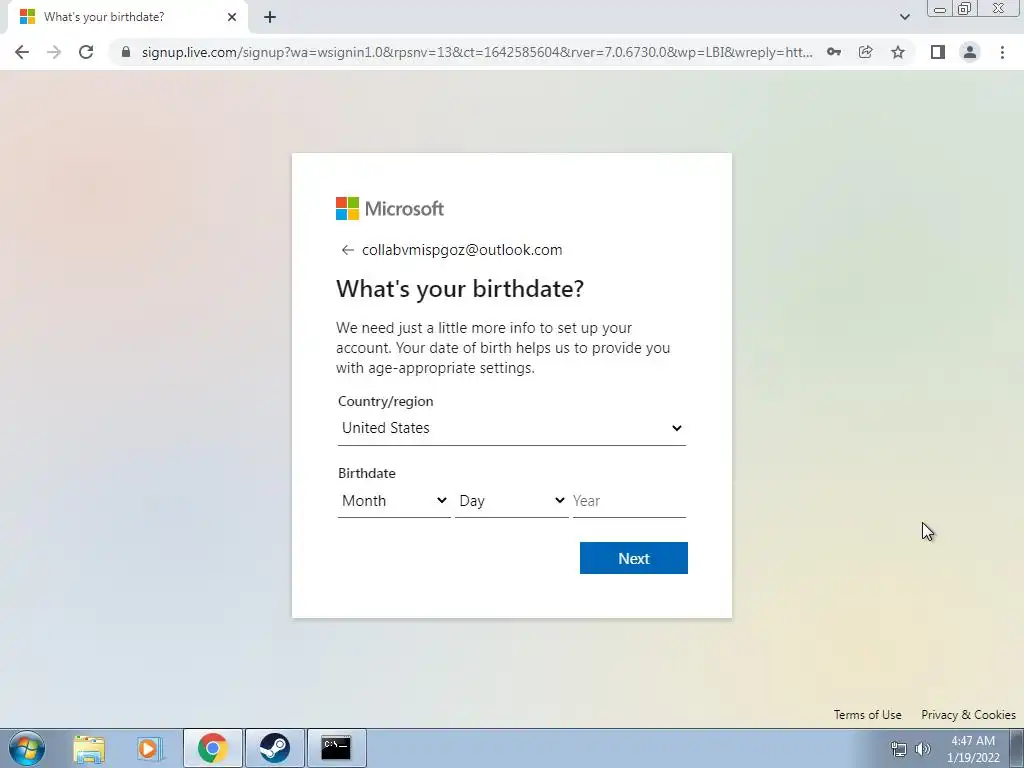Screen dimensions: 1024x768
Task: Open Terms of Use link
Action: (867, 714)
